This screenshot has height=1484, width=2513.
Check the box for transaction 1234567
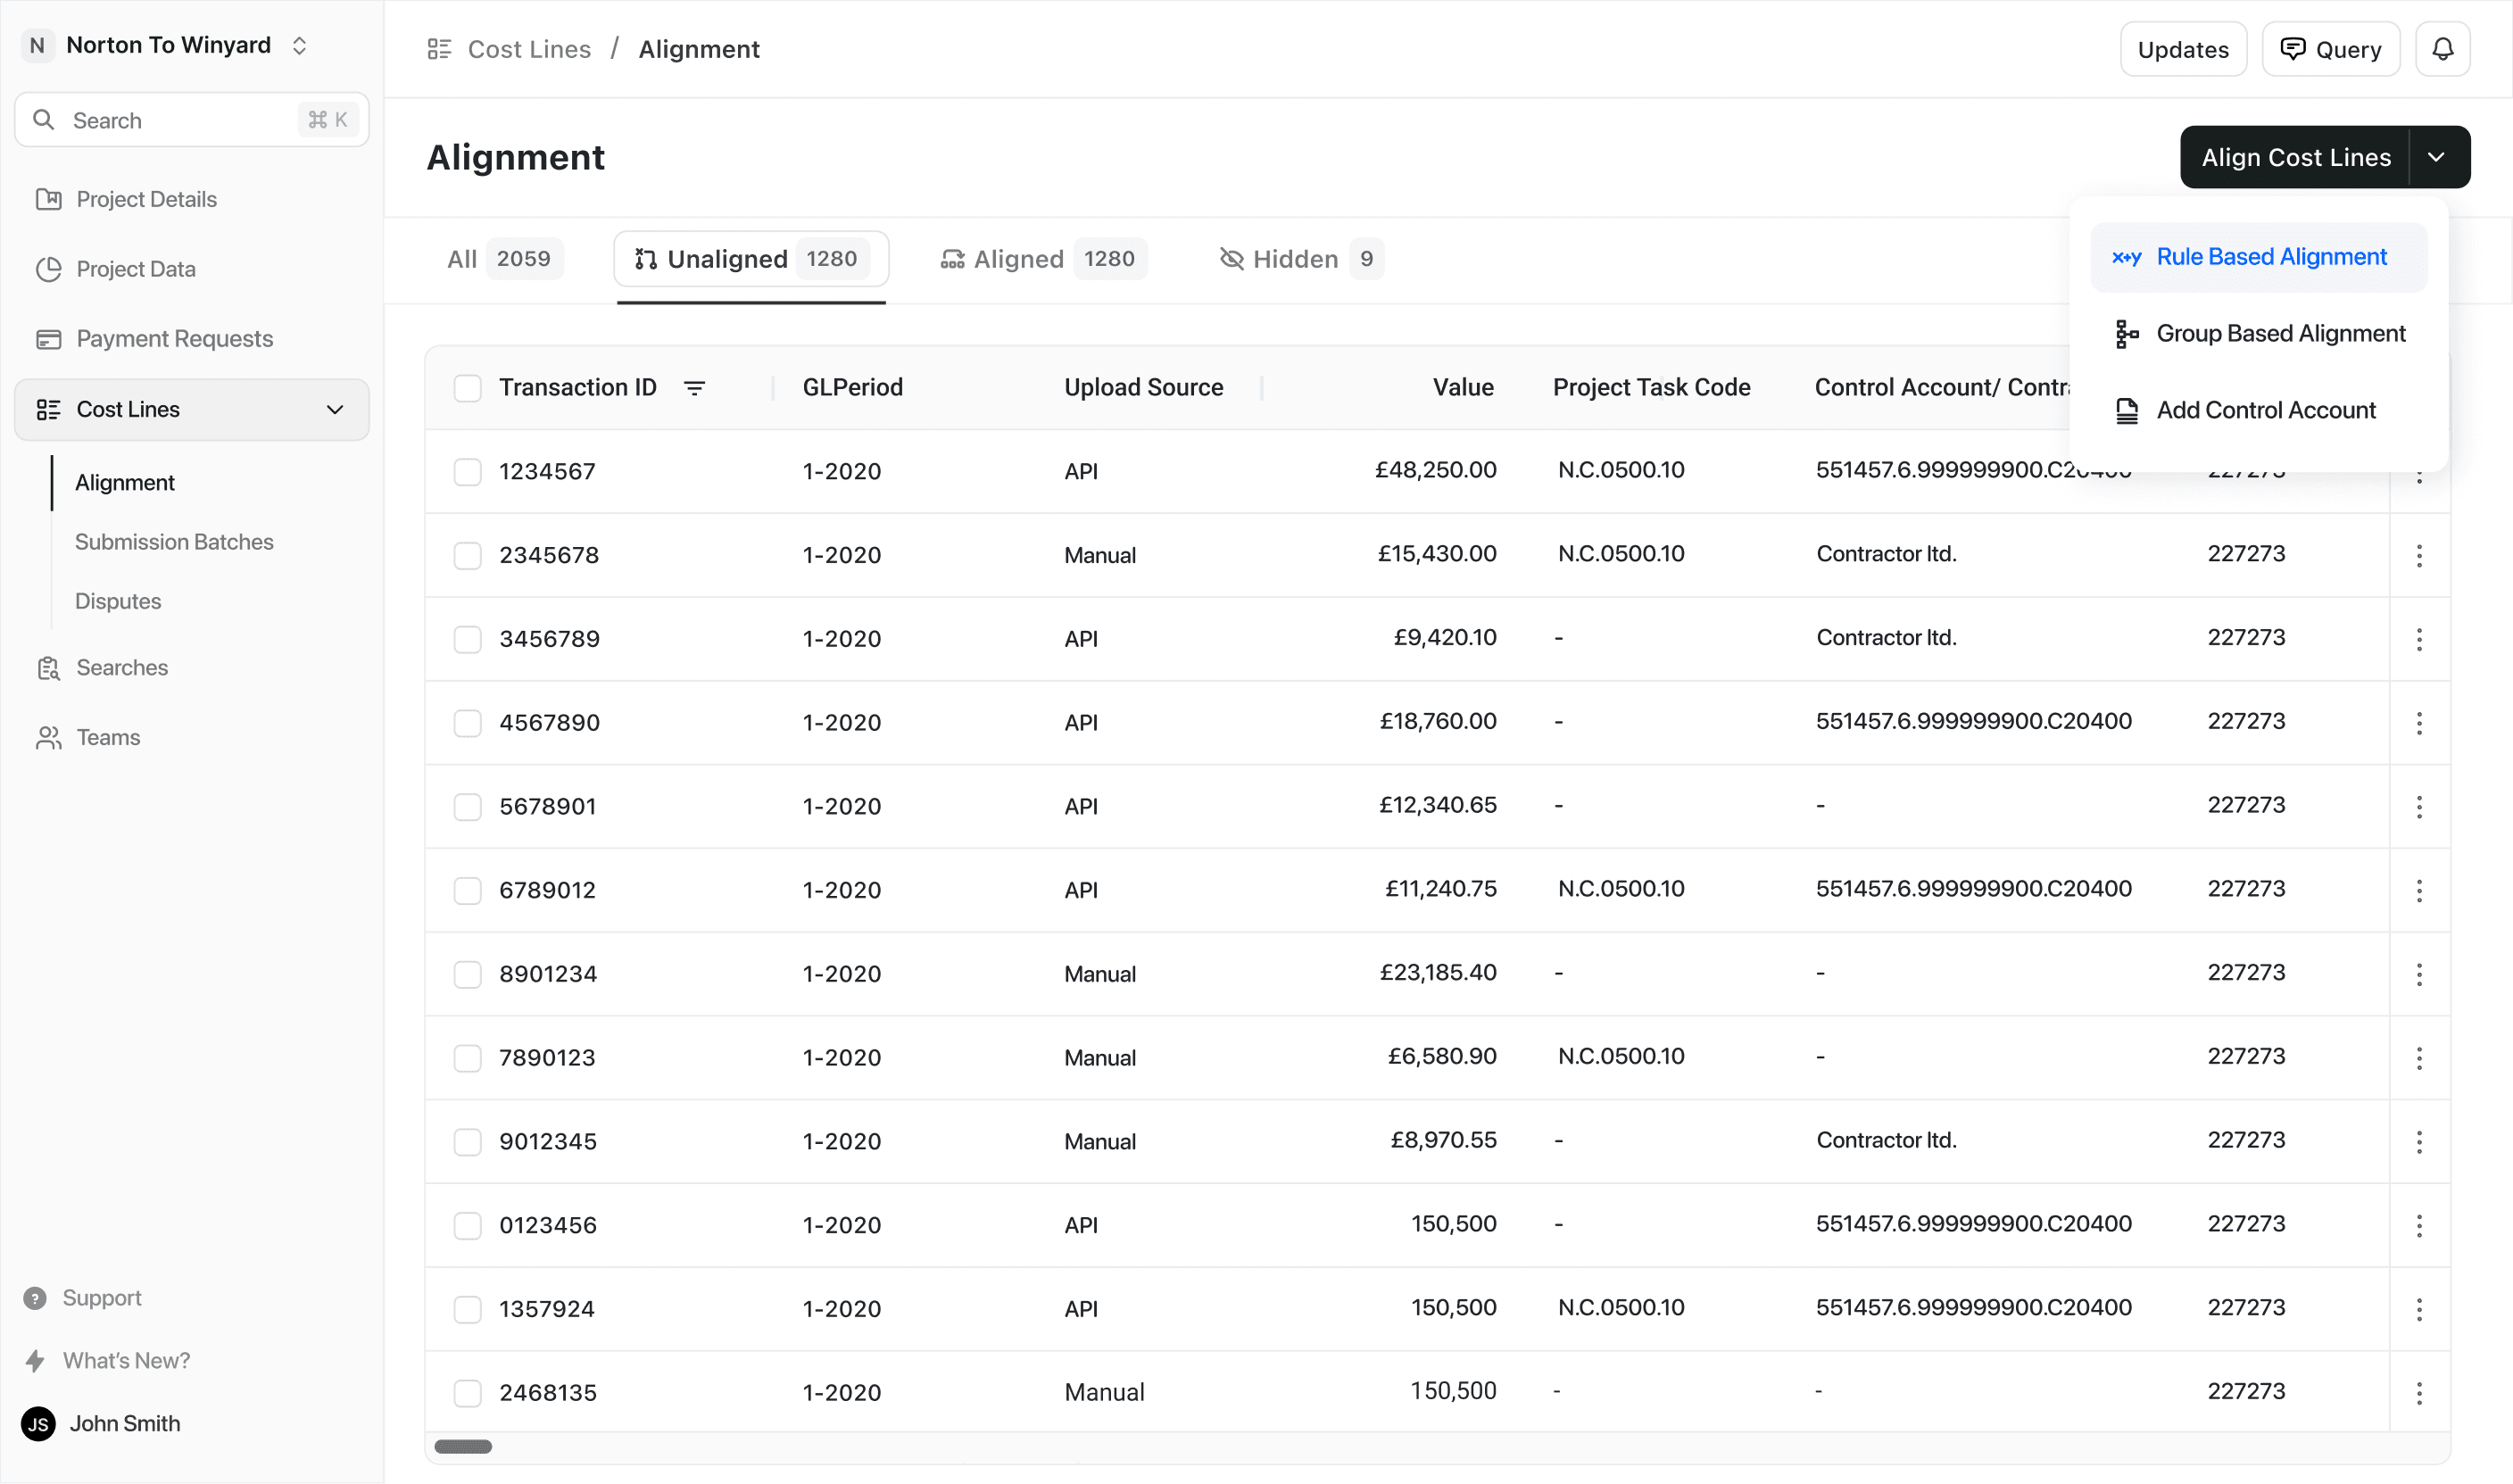[467, 471]
